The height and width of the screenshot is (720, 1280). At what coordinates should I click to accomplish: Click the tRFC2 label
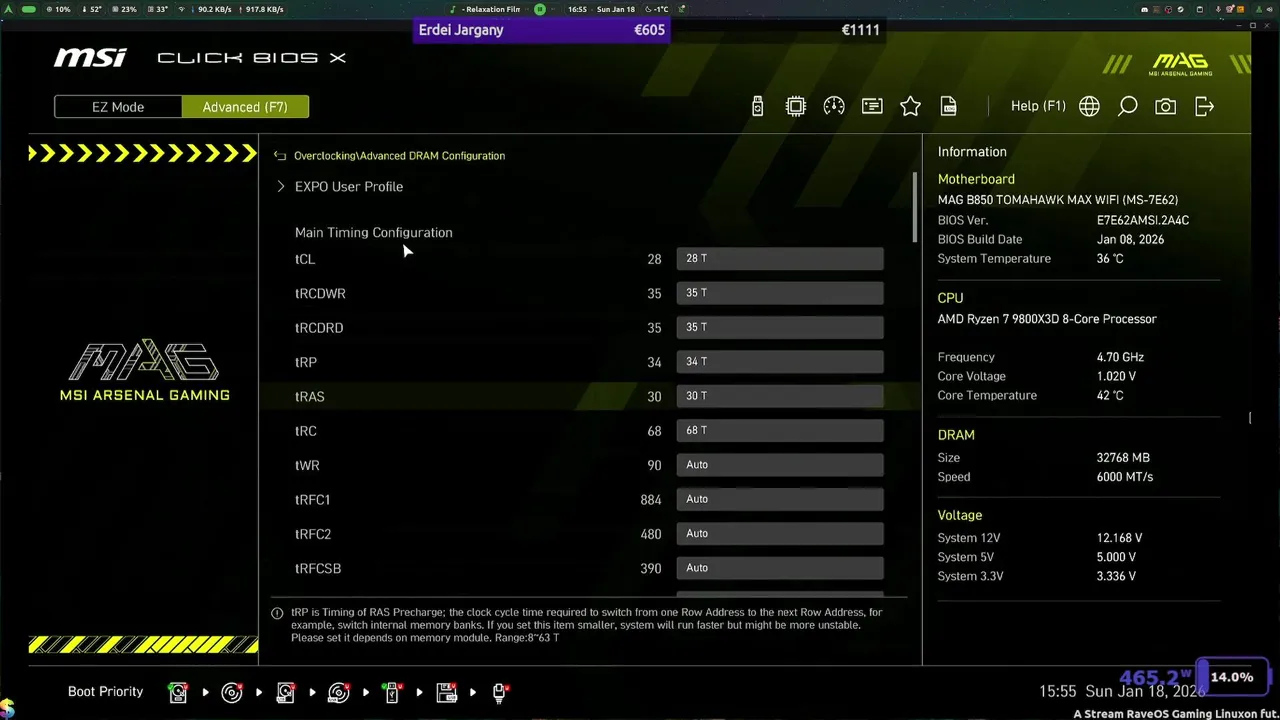pyautogui.click(x=313, y=534)
